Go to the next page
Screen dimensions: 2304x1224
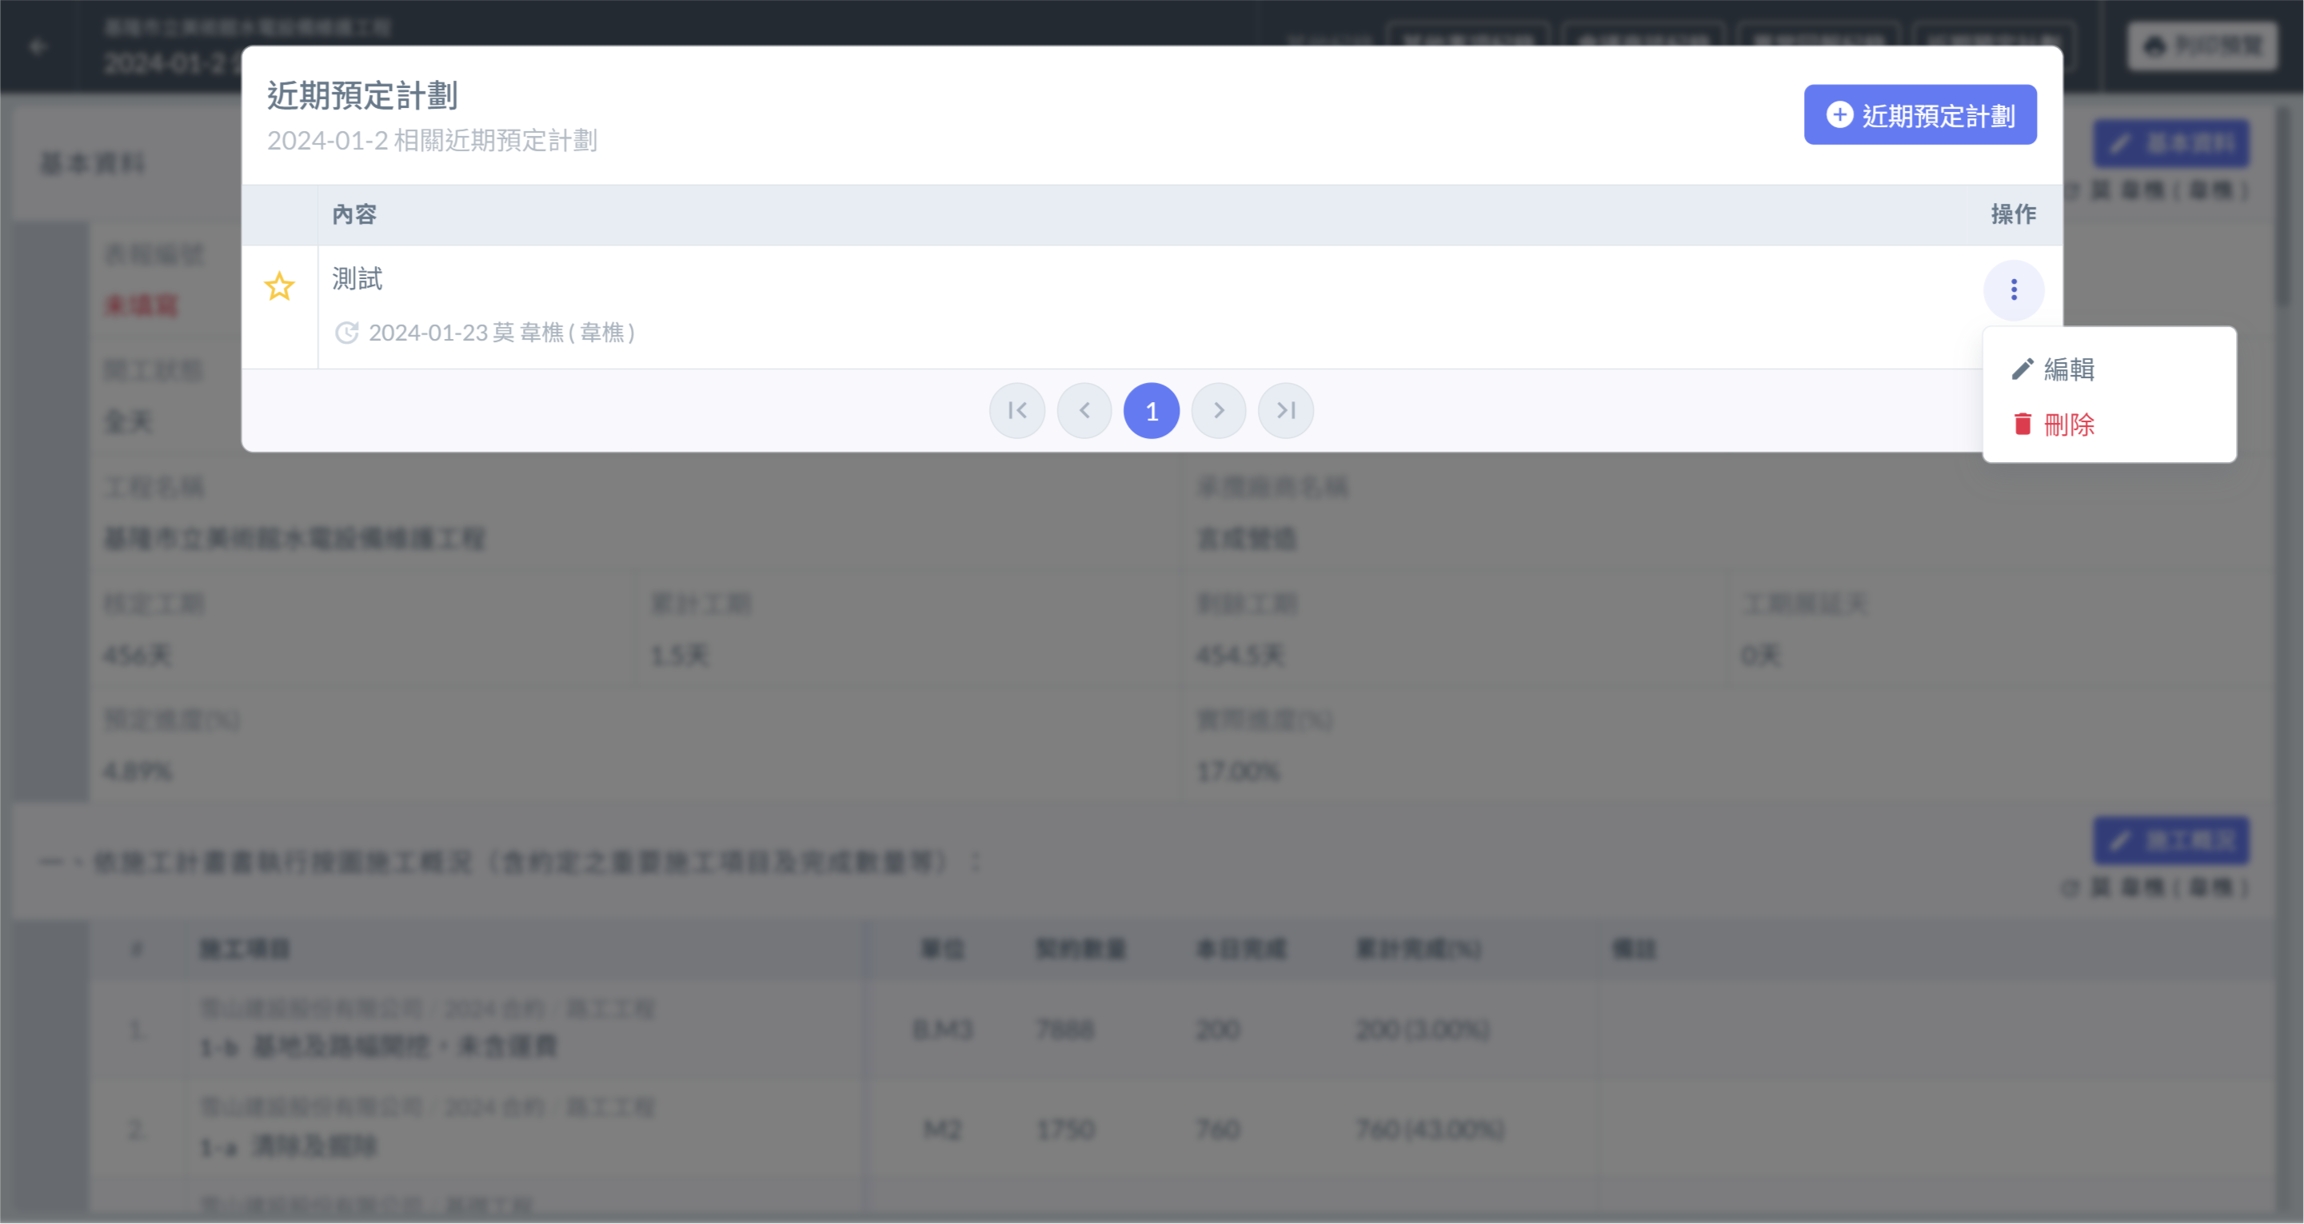[1218, 411]
